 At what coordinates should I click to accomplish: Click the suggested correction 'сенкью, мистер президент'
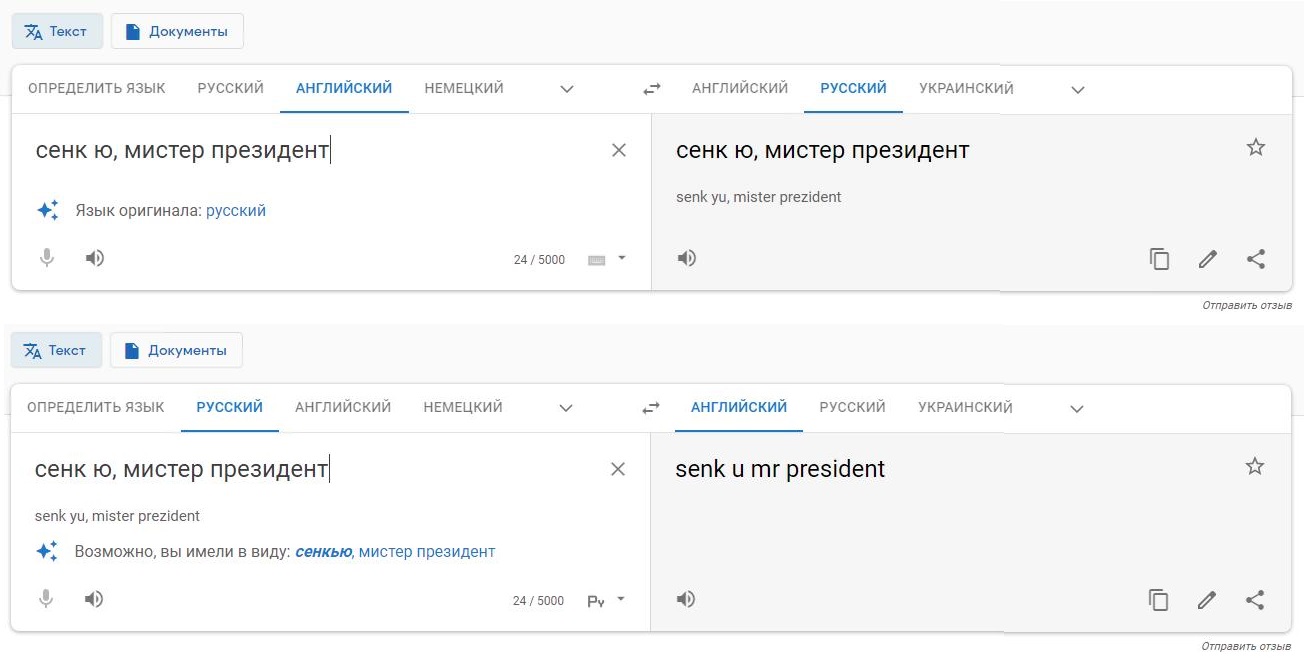395,552
